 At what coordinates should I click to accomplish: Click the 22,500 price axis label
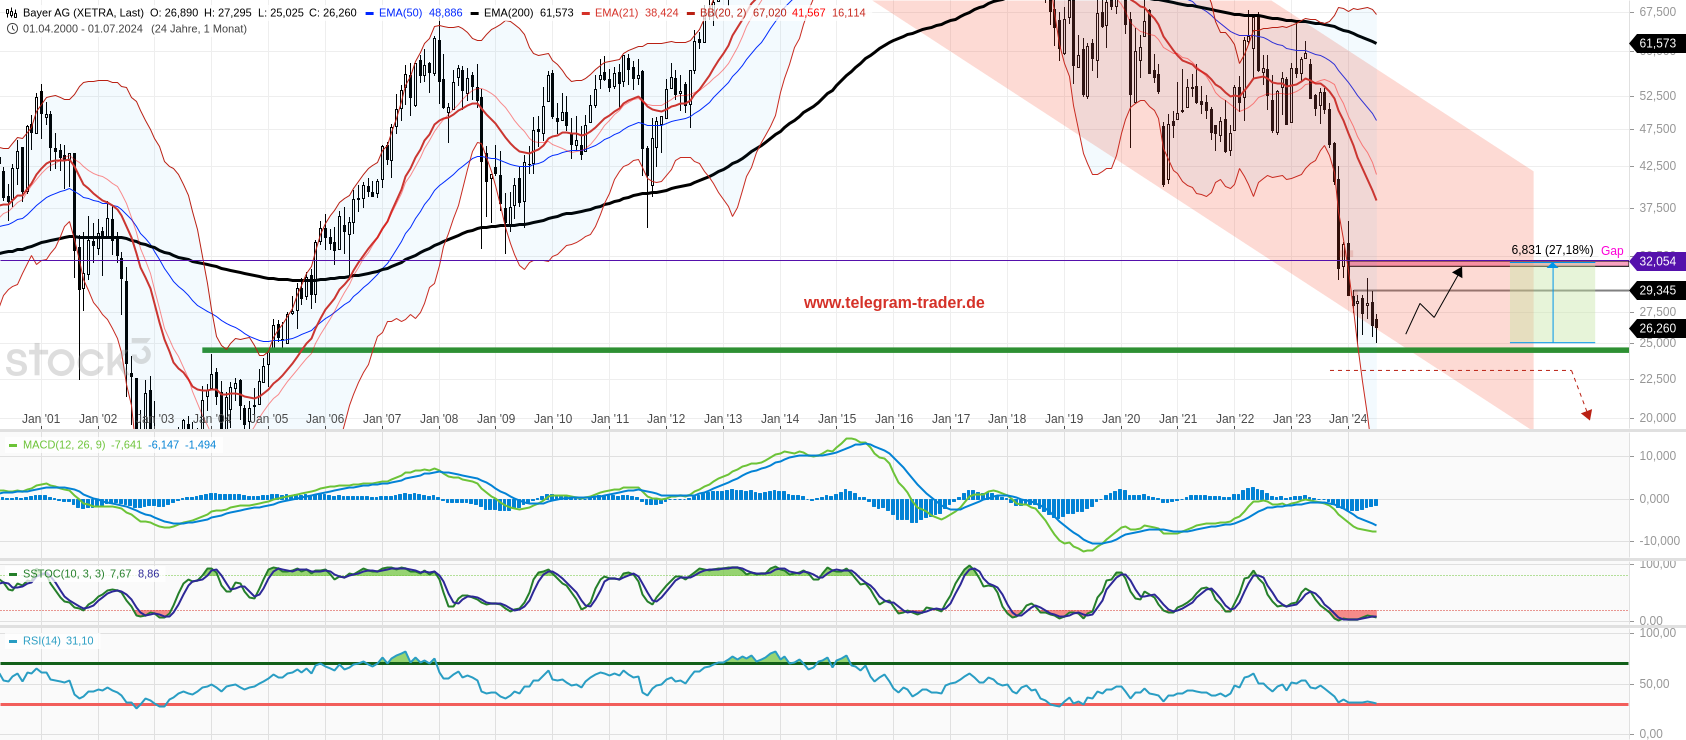(x=1658, y=379)
